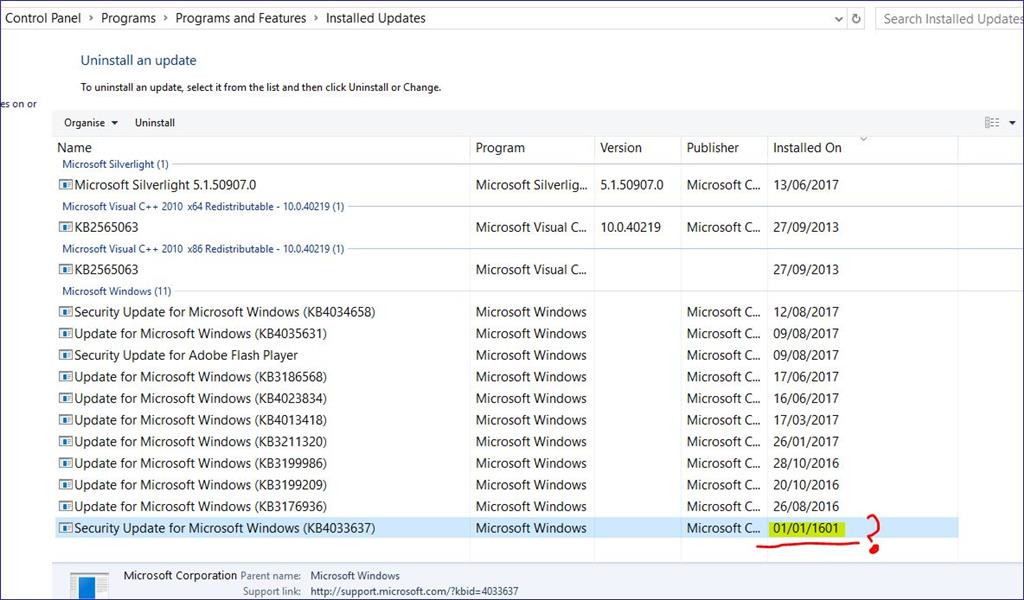
Task: Click the update icon beside KB4013418
Action: (65, 420)
